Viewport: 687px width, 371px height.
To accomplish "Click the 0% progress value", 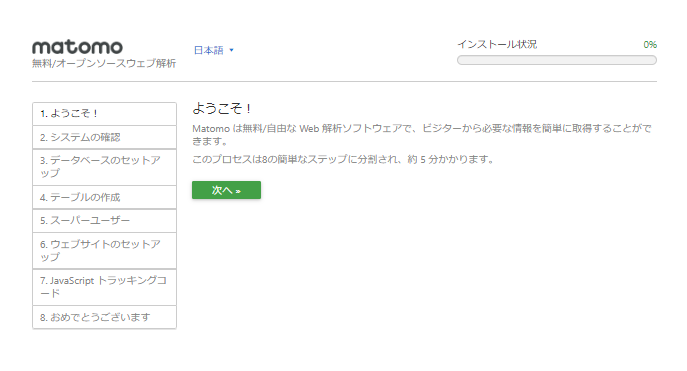I will 650,45.
